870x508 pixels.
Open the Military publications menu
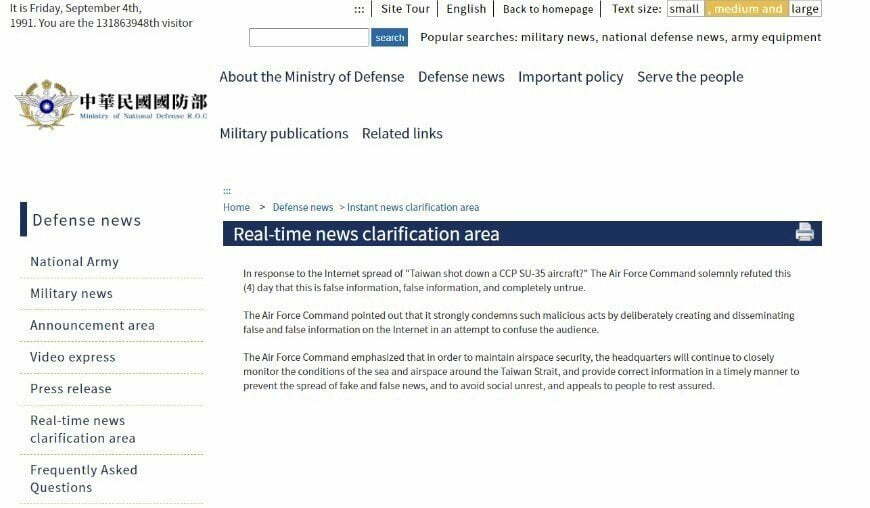tap(284, 133)
